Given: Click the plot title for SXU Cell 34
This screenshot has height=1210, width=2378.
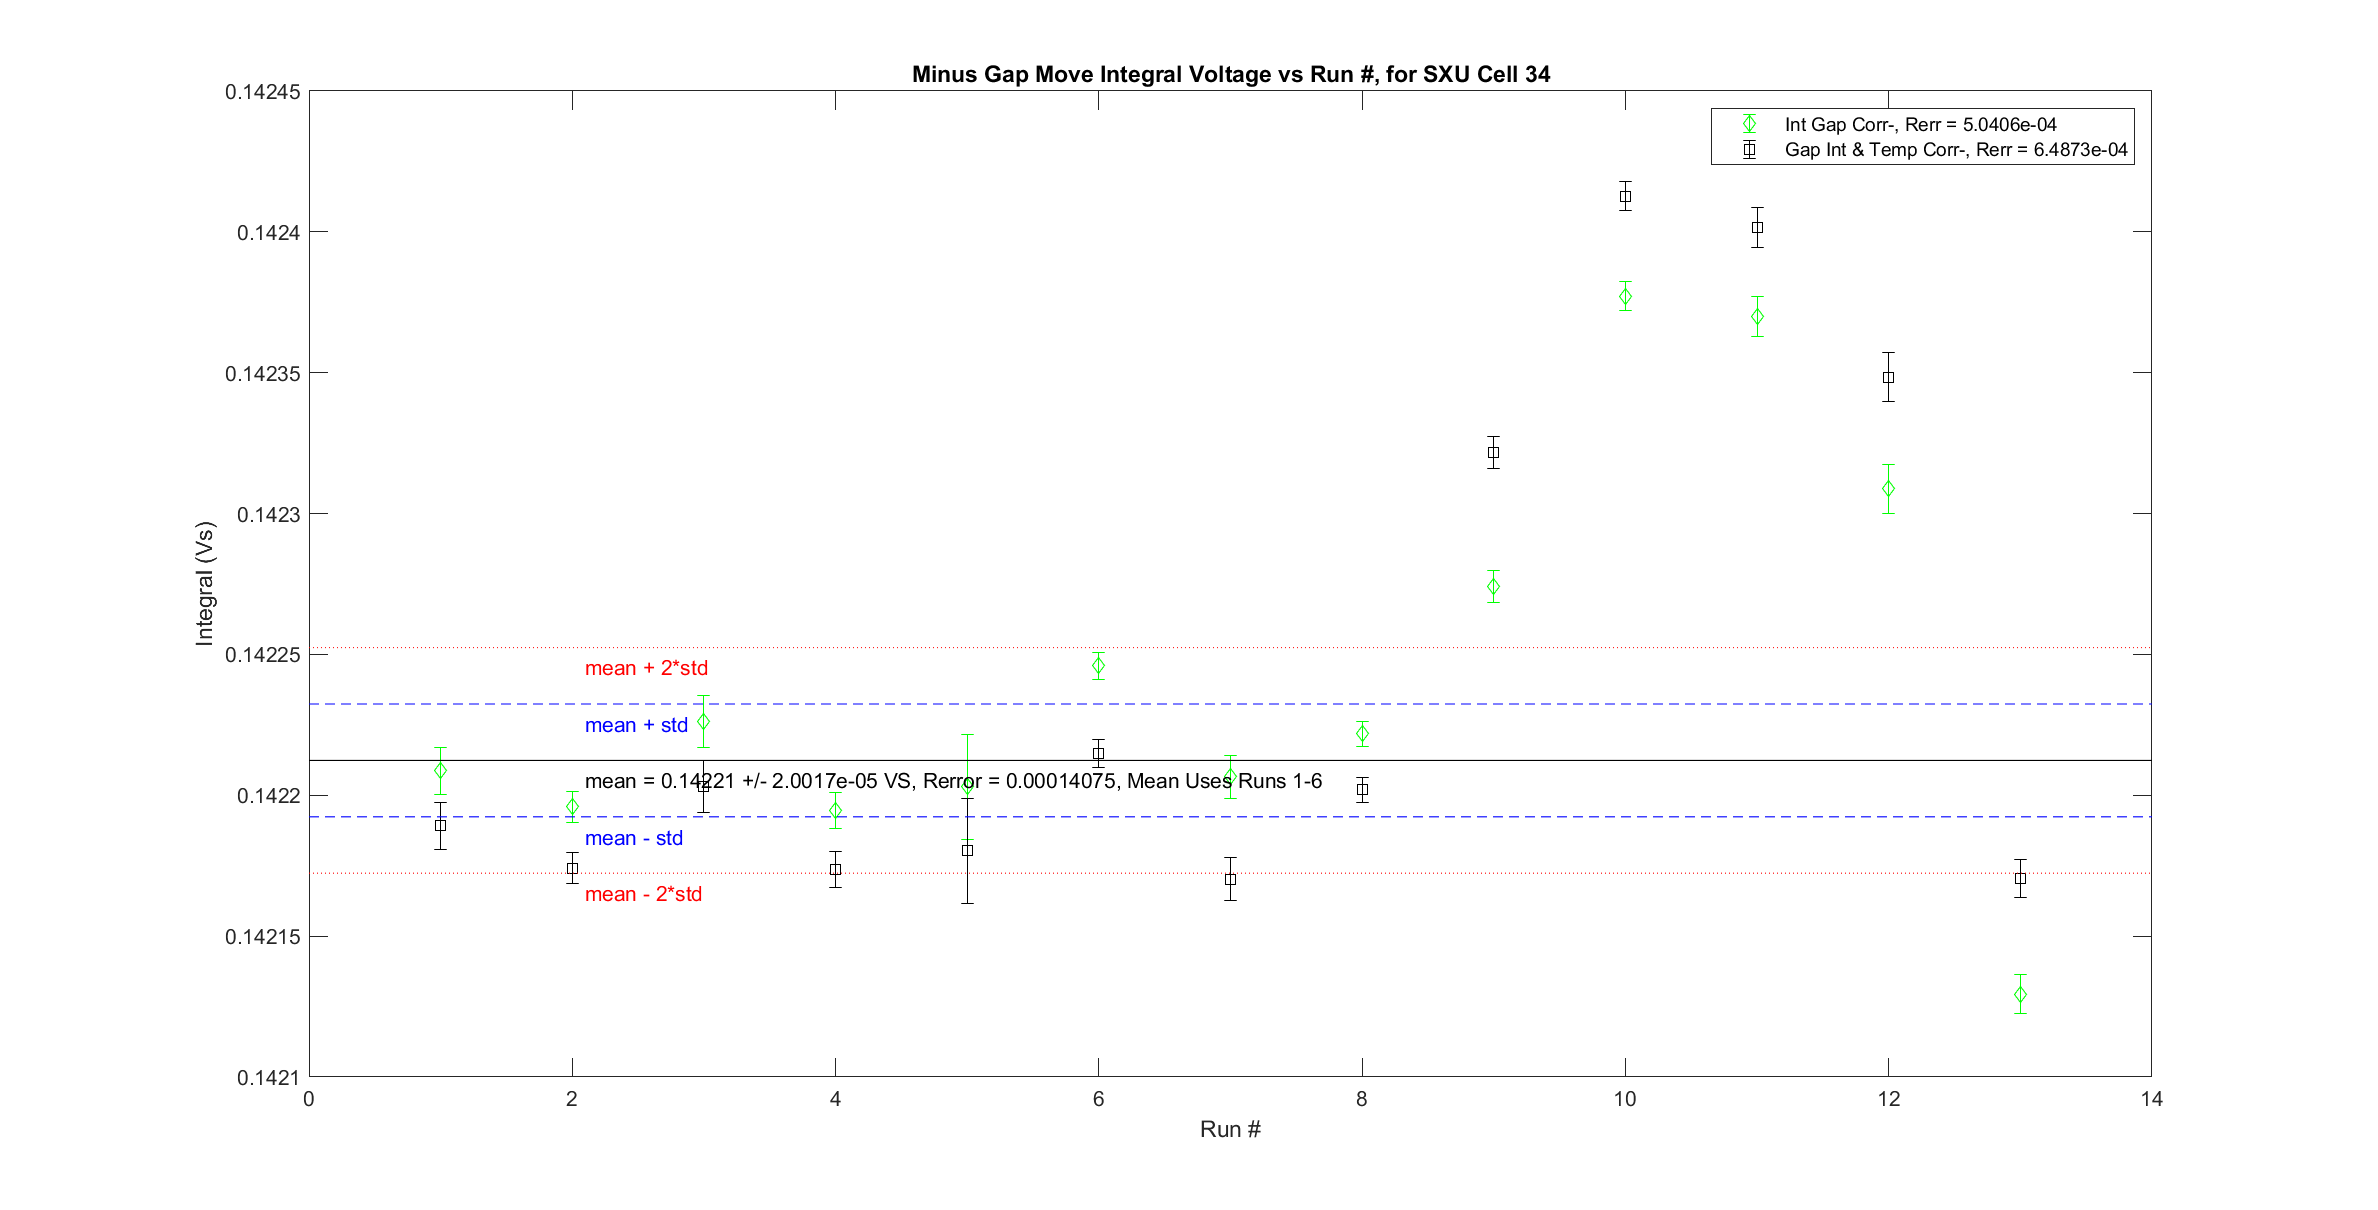Looking at the screenshot, I should [1230, 74].
